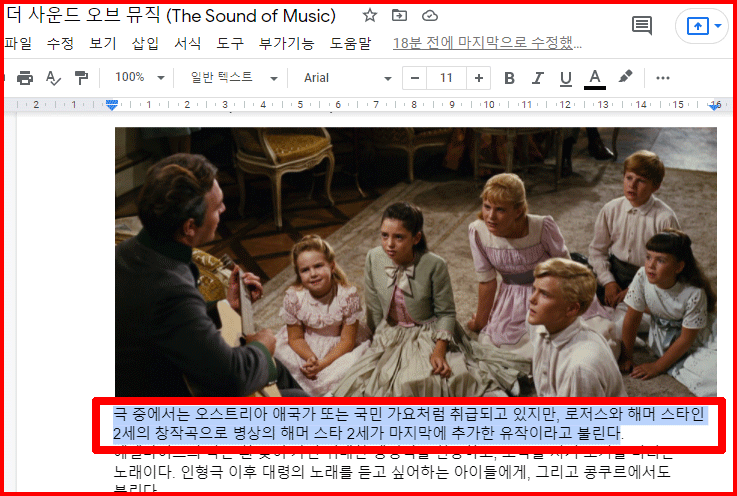Click the highlighted line starting '극 중에서는 오스트리아'
The width and height of the screenshot is (737, 496).
pos(408,414)
